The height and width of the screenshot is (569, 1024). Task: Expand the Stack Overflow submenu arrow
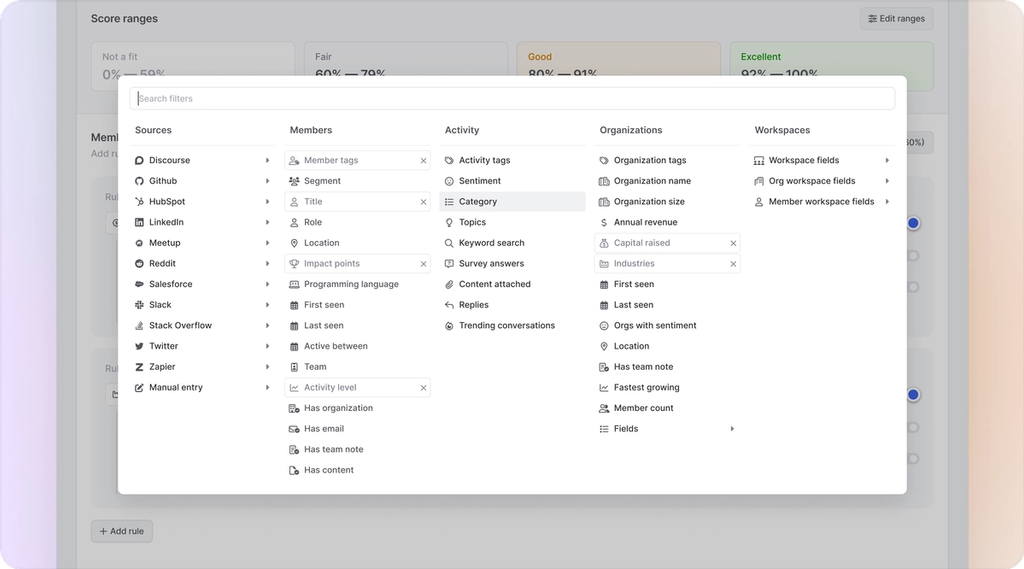click(267, 325)
